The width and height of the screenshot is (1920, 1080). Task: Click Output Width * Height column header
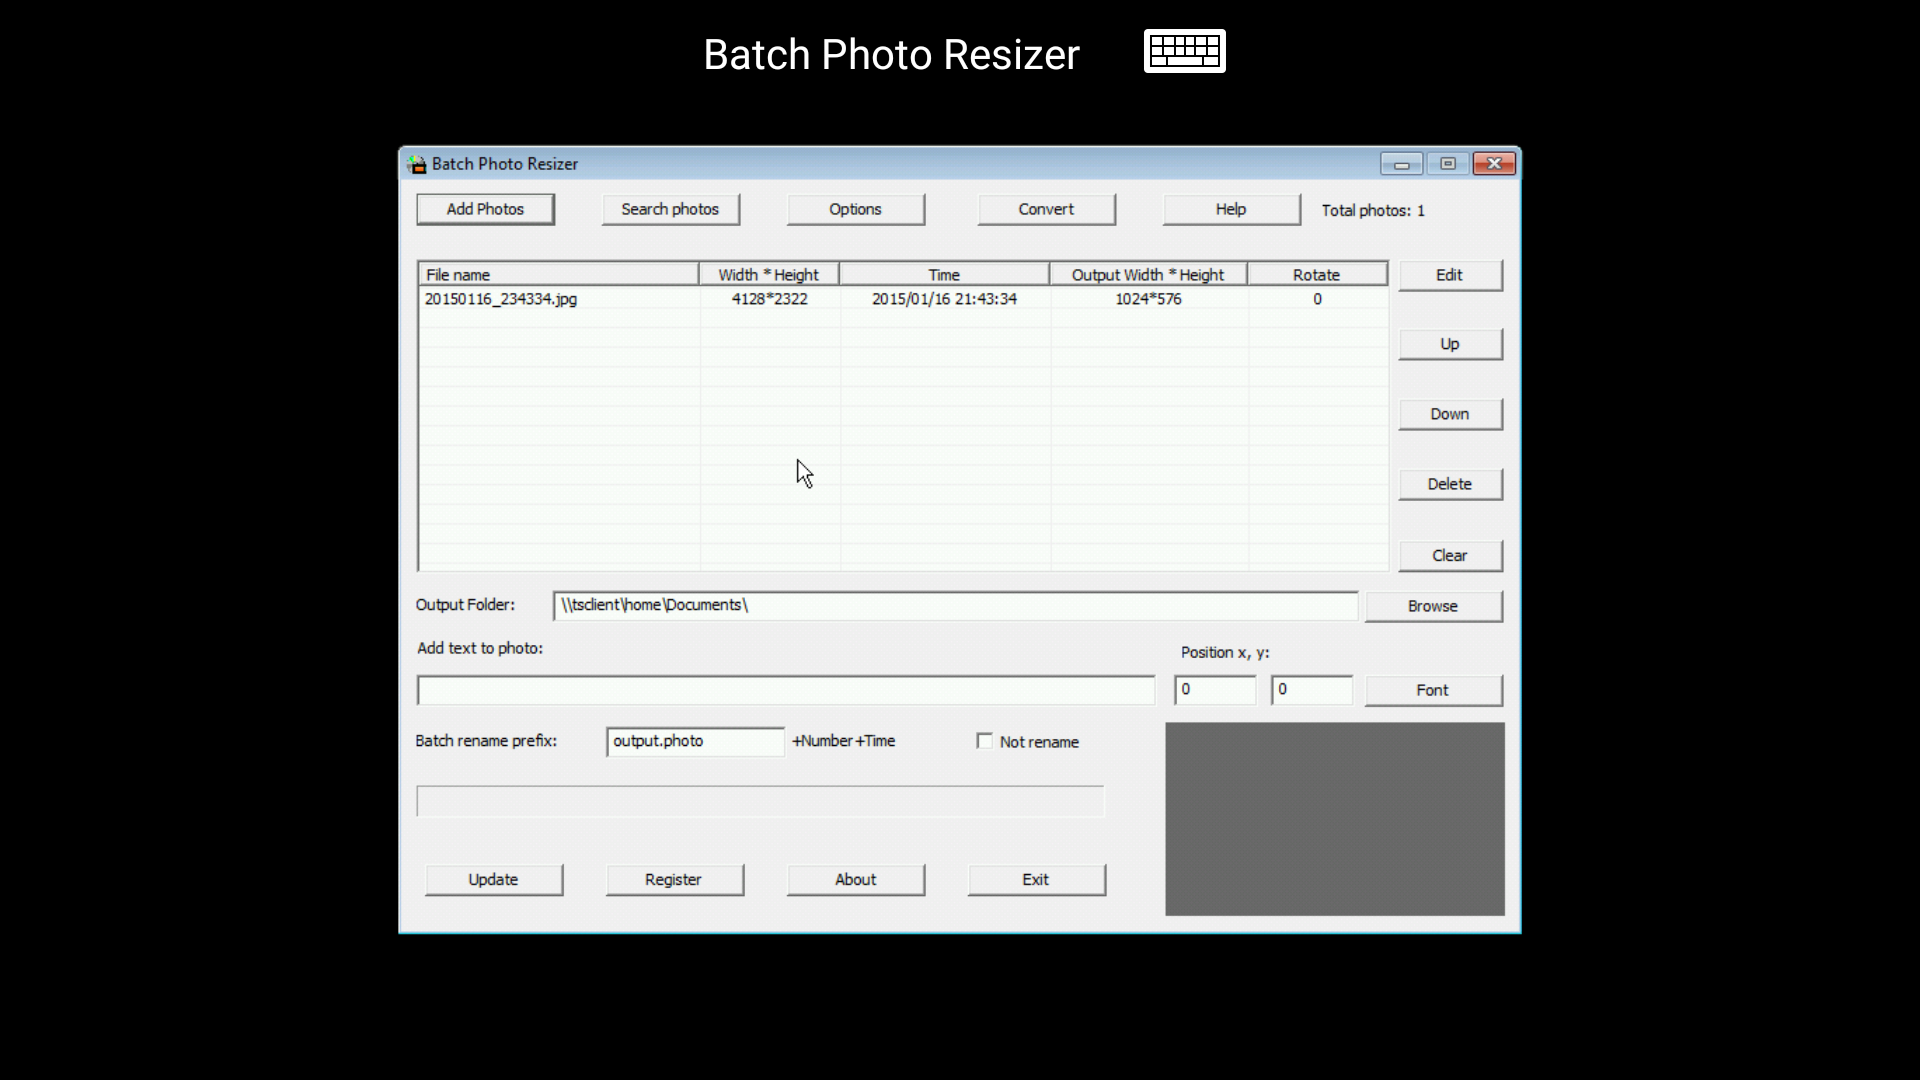[1148, 274]
